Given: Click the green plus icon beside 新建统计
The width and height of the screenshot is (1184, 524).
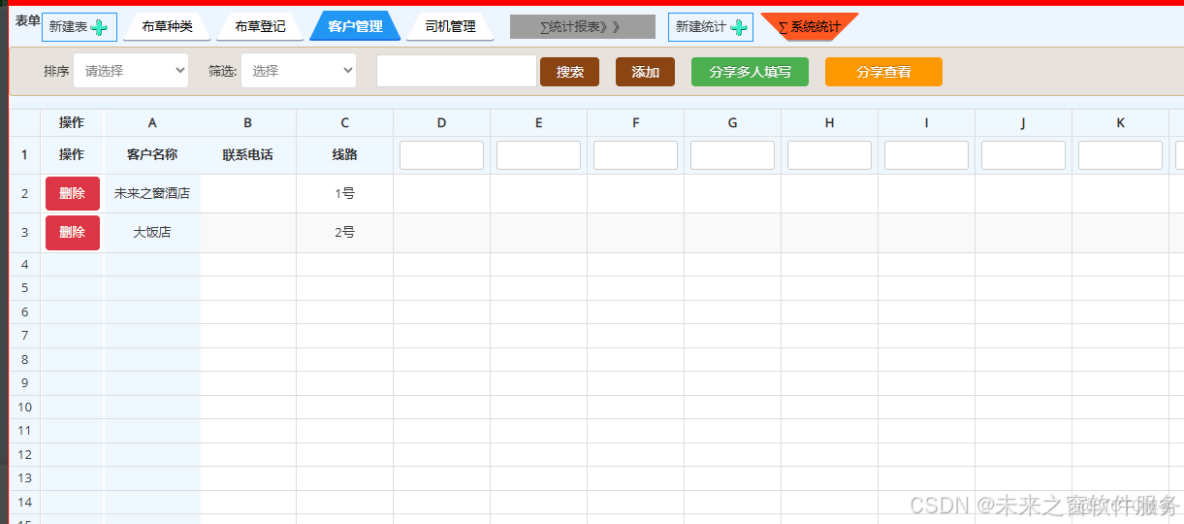Looking at the screenshot, I should click(738, 27).
